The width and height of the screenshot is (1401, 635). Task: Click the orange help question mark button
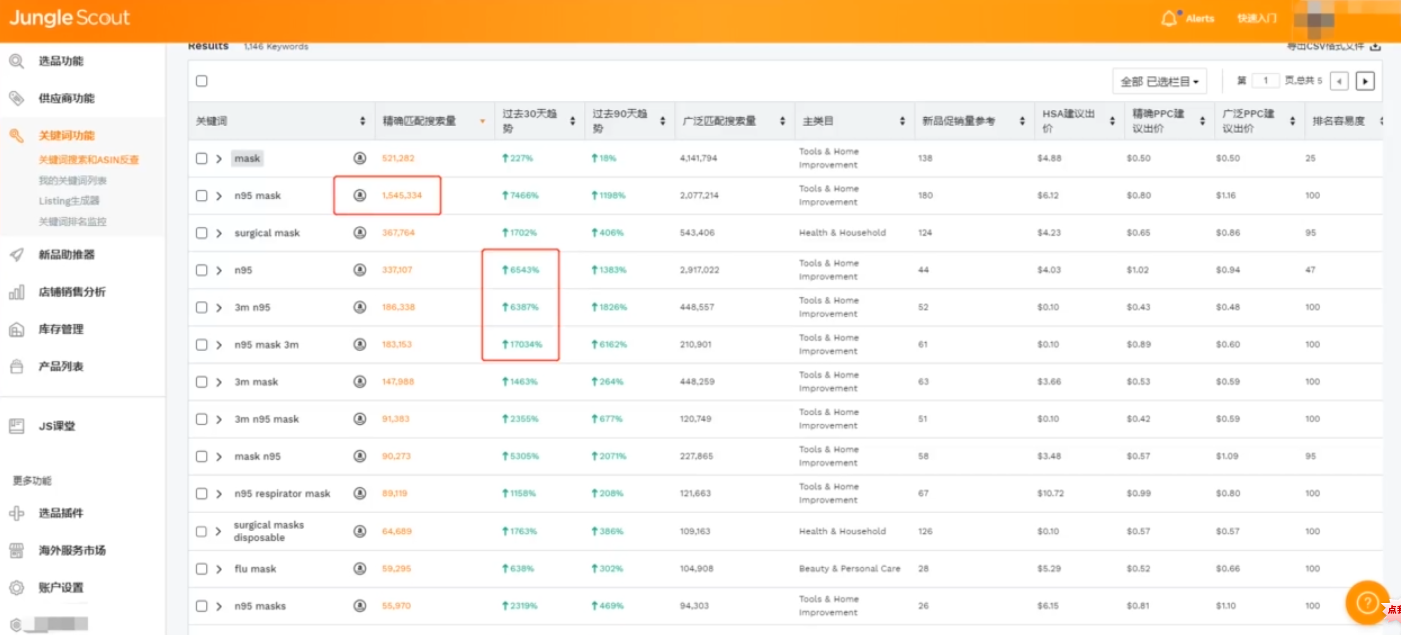(1366, 602)
